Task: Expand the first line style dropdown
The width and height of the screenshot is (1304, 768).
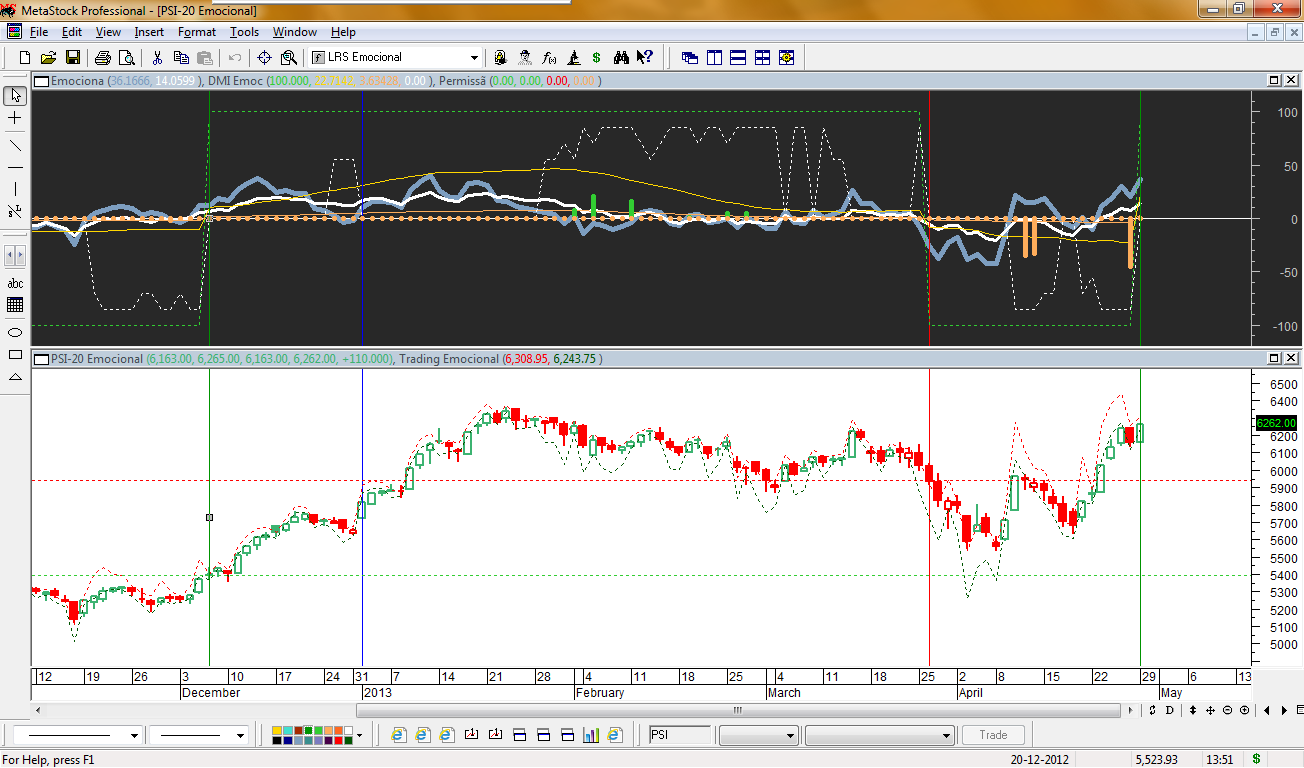Action: pos(135,735)
